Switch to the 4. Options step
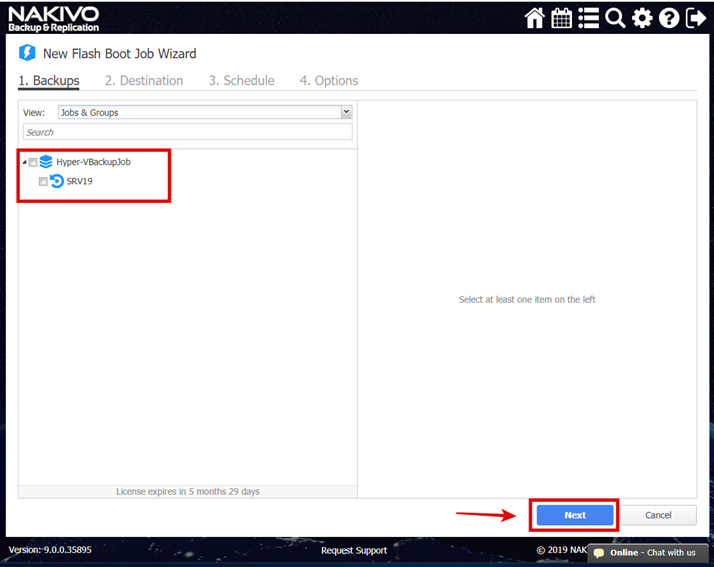Screen dimensions: 714x567 tap(329, 81)
